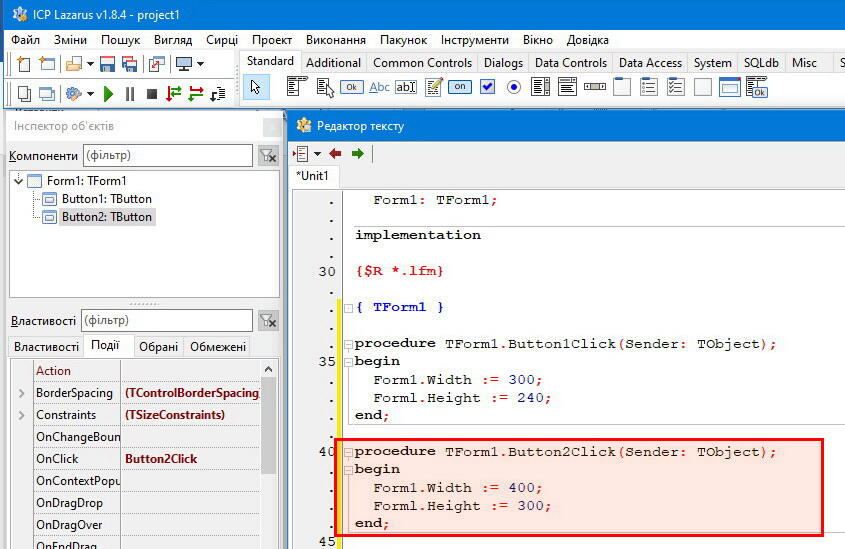Pick the TMainMenu component icon
Screen dimensions: 845x549
click(297, 87)
